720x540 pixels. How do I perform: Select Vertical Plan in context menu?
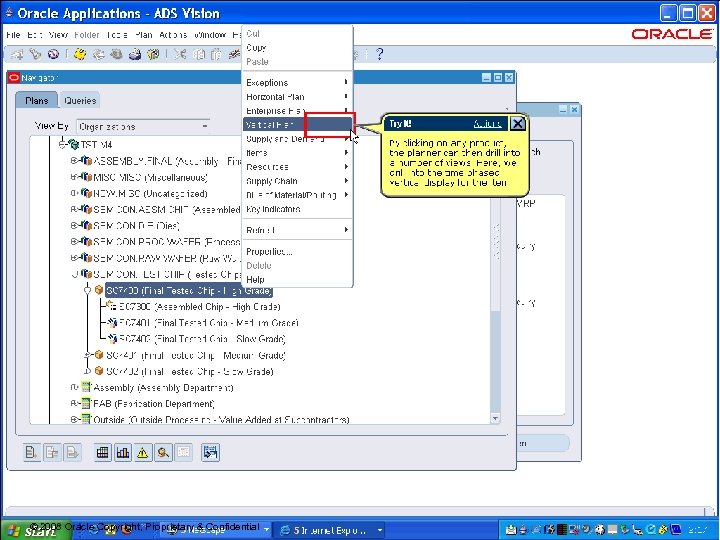coord(297,124)
